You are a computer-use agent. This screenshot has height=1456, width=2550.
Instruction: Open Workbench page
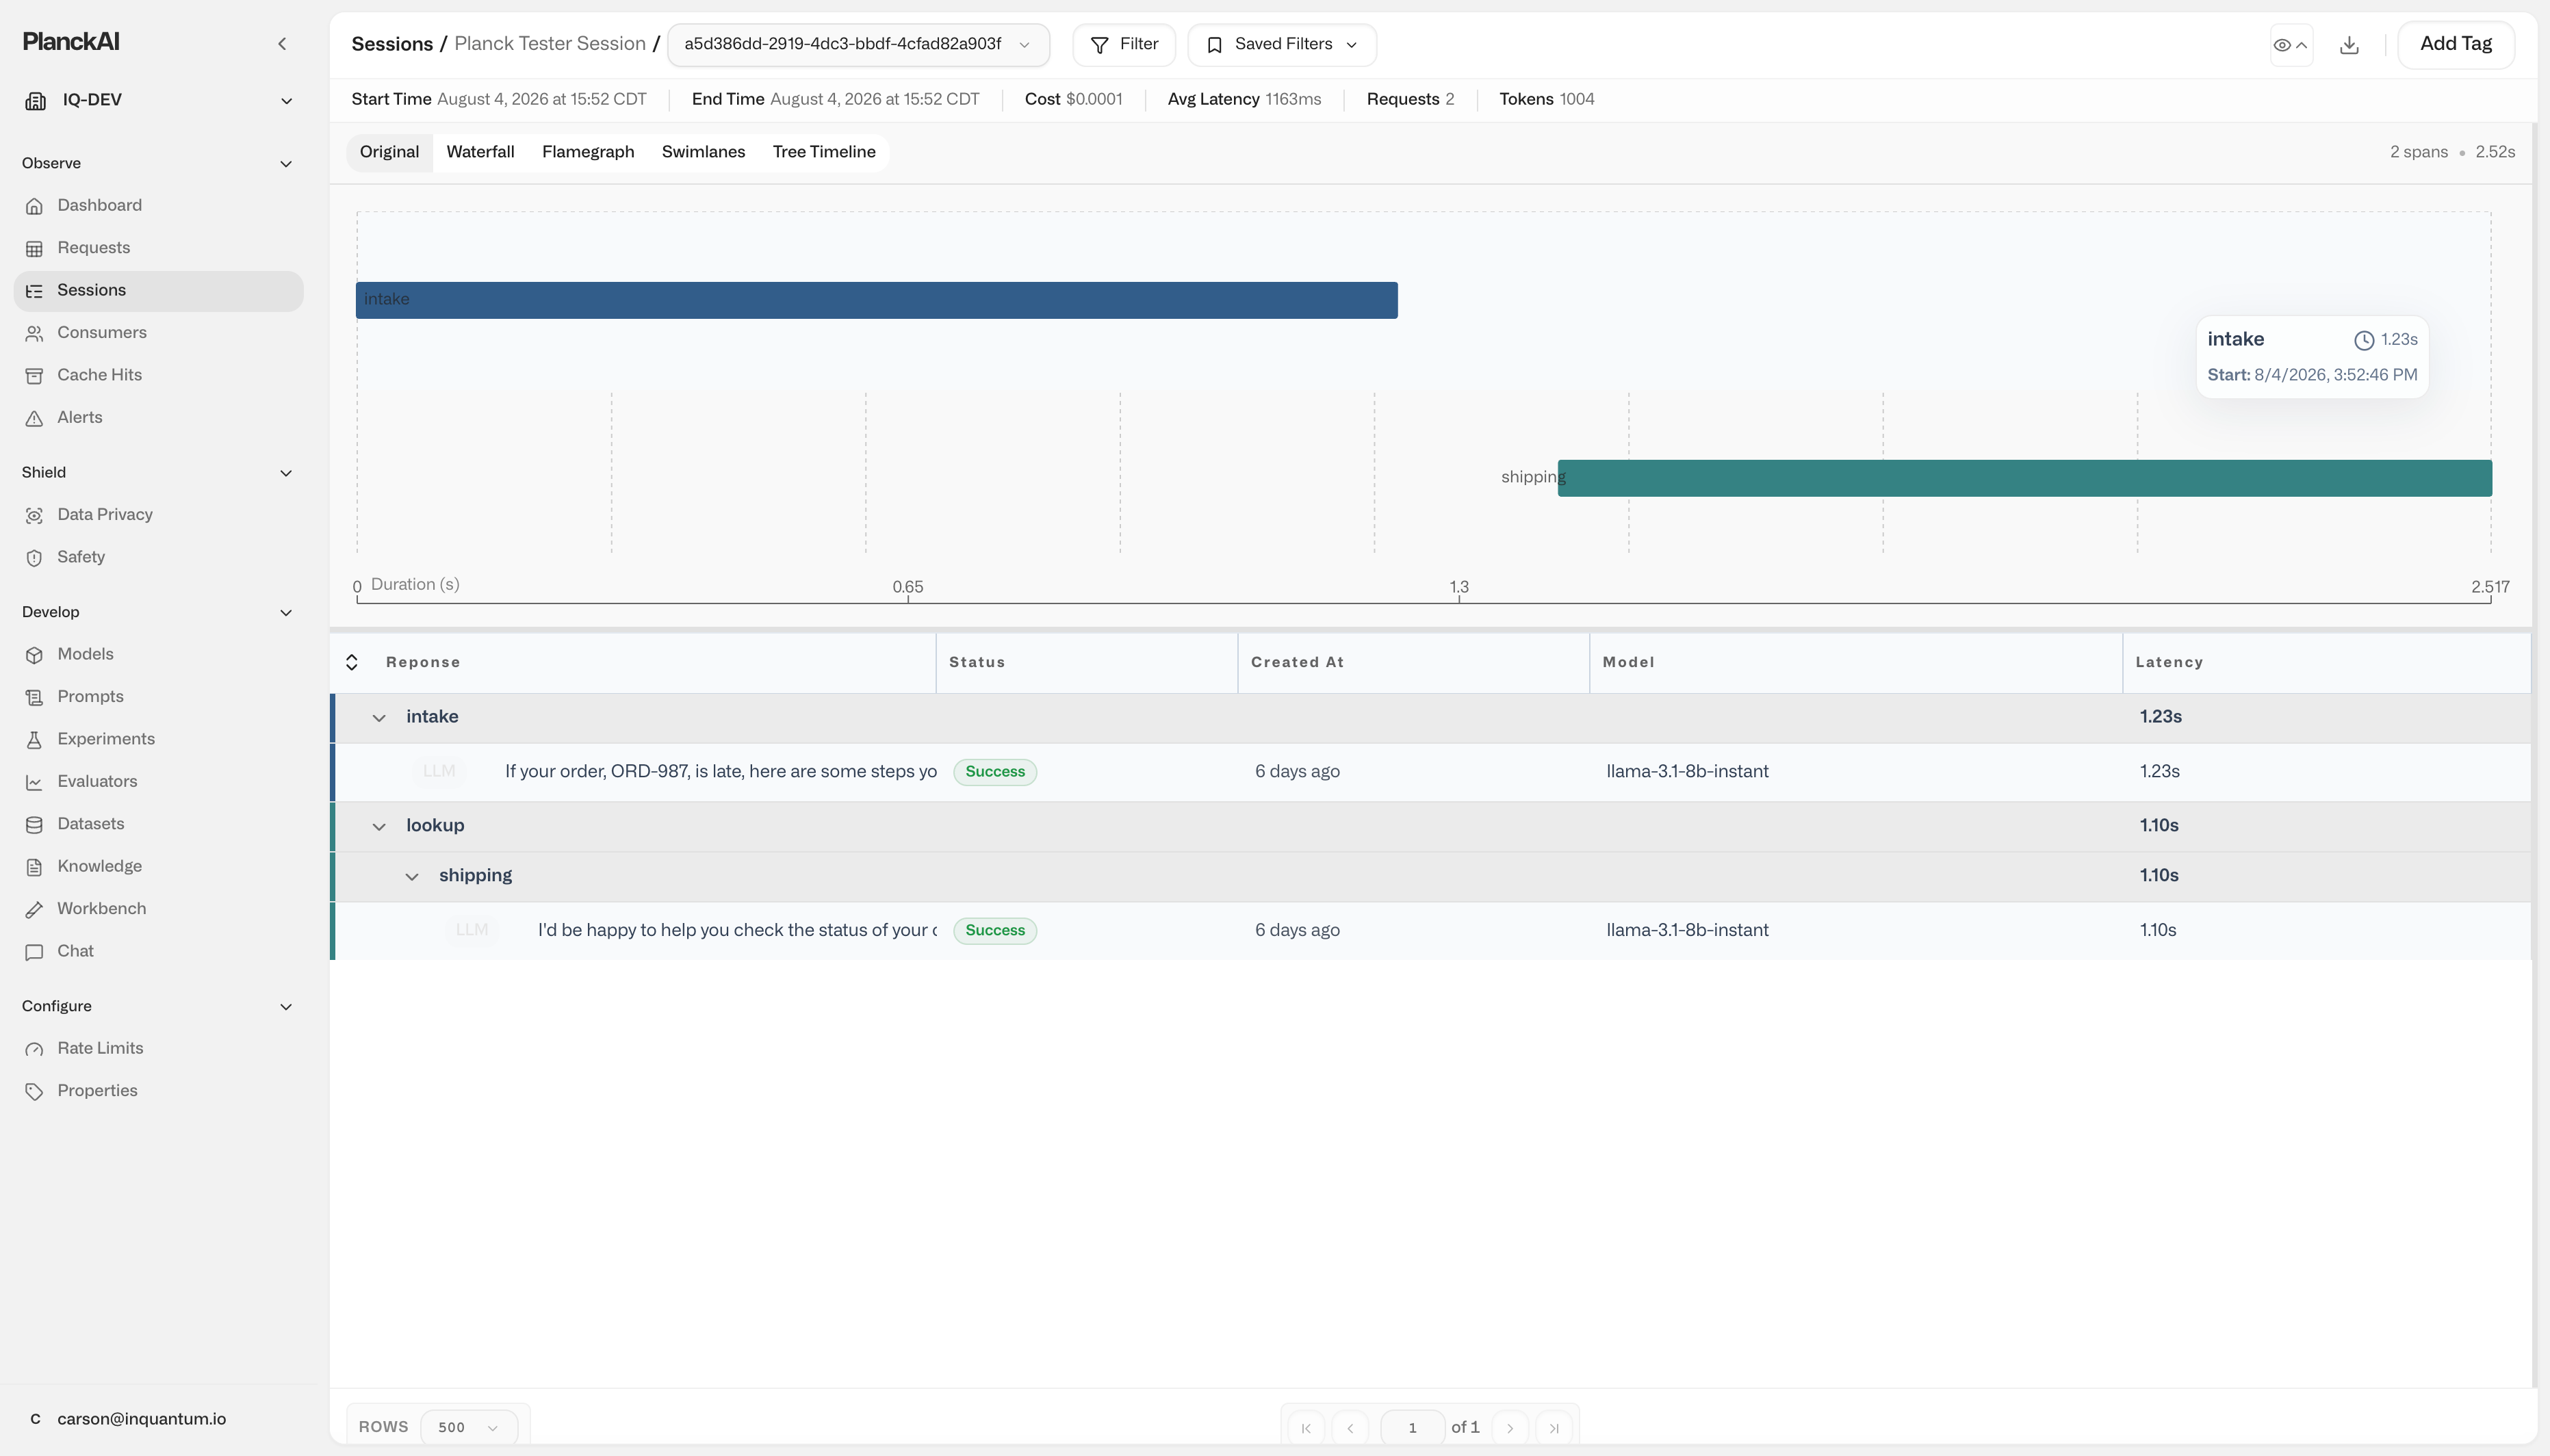coord(159,909)
